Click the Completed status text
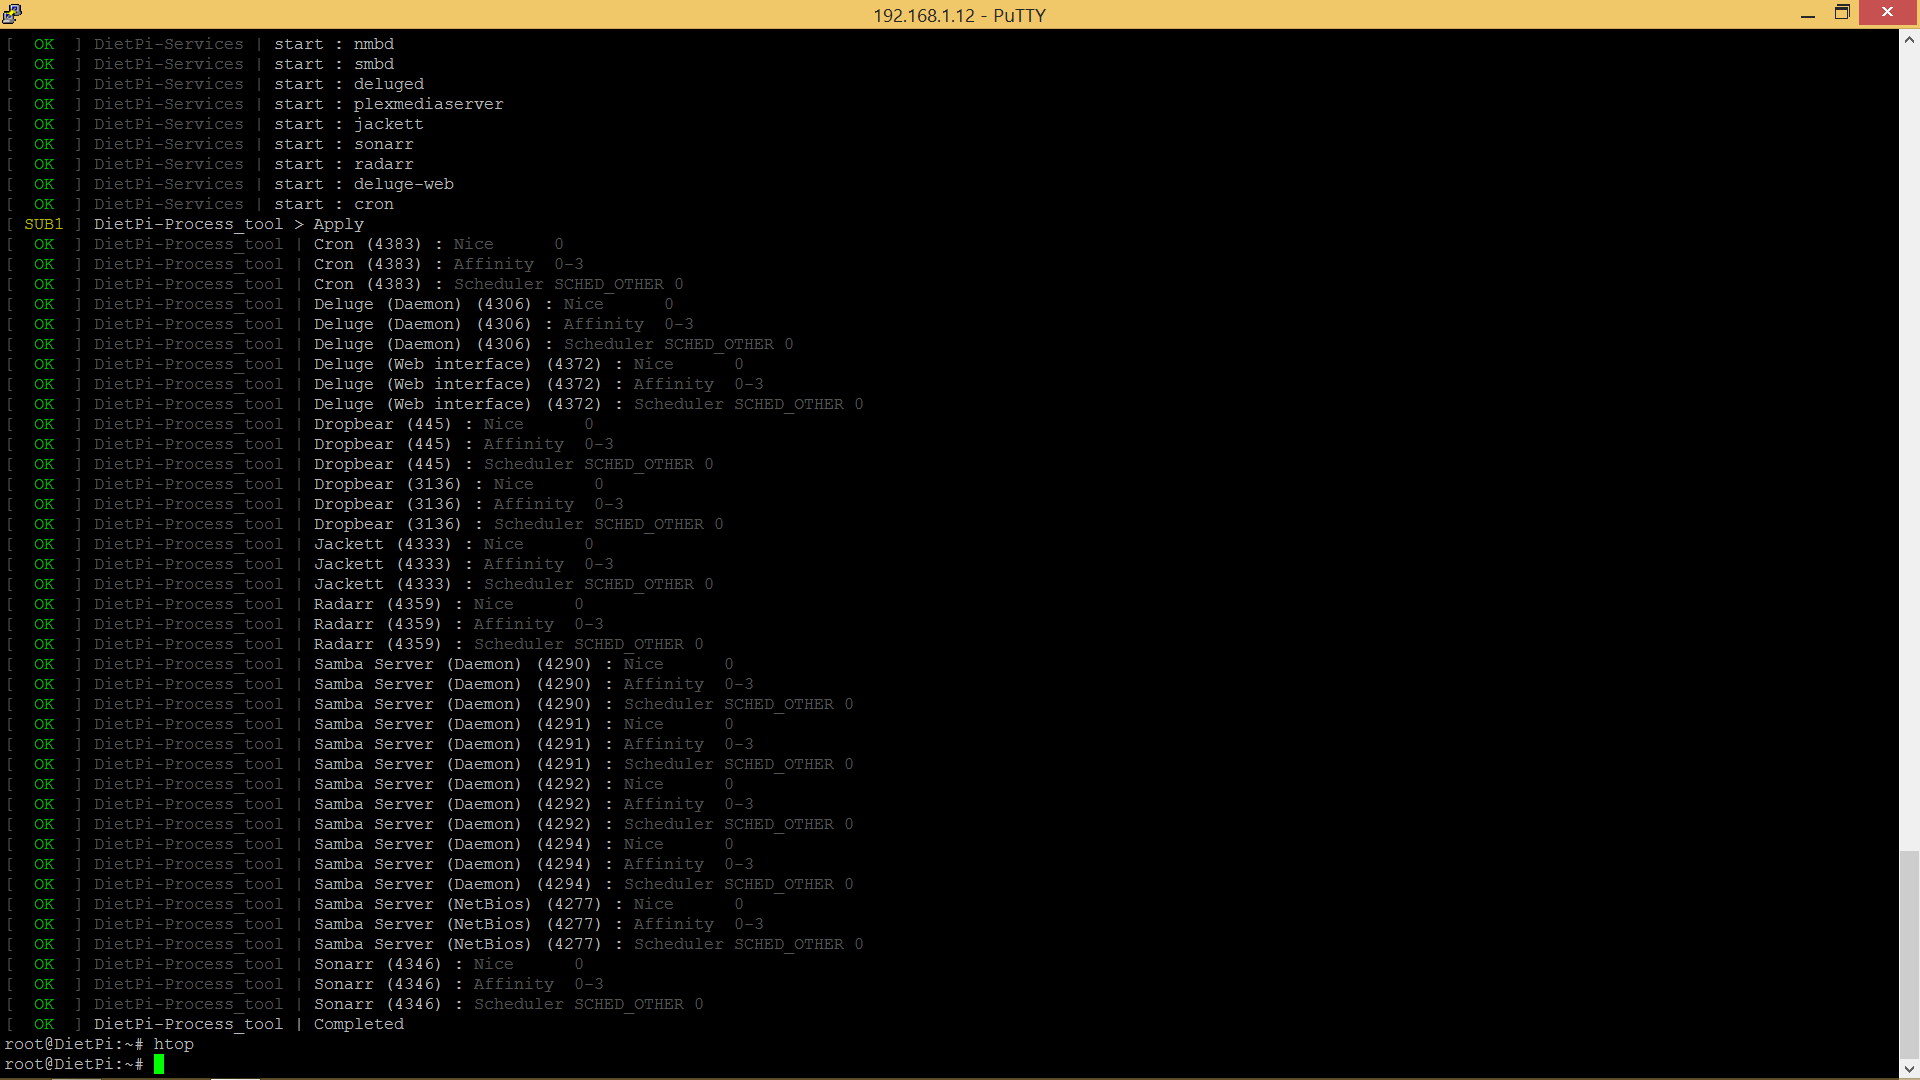 (358, 1024)
